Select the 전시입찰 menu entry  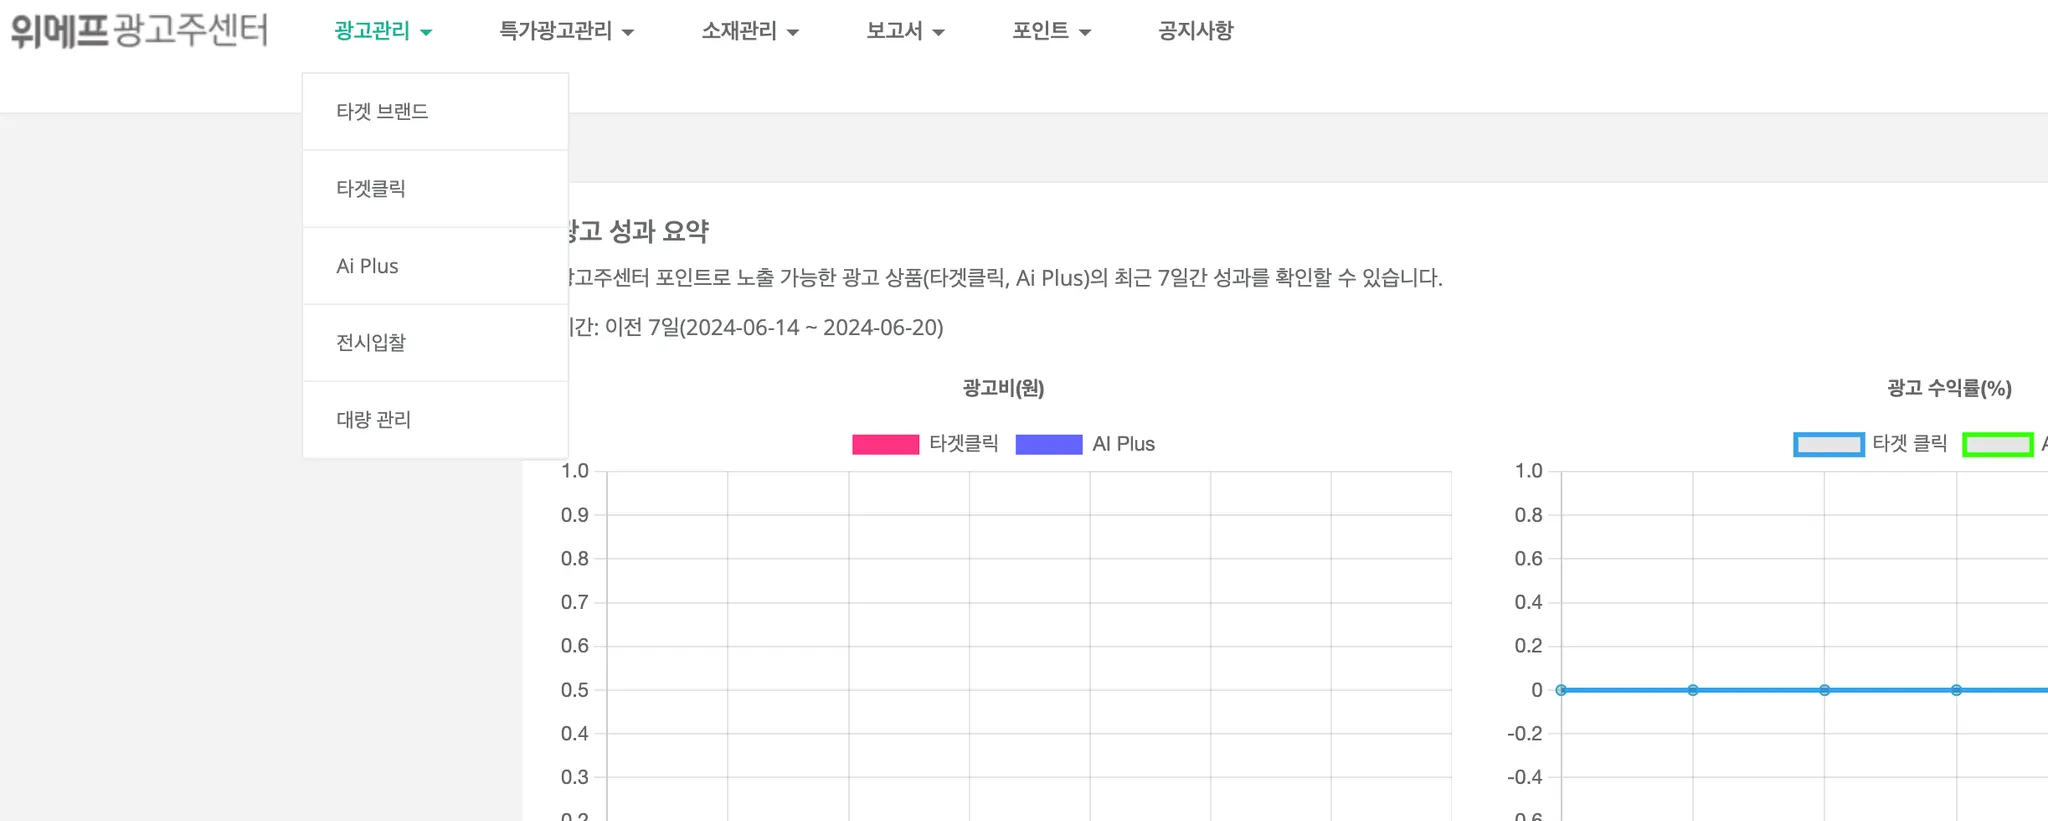[371, 342]
